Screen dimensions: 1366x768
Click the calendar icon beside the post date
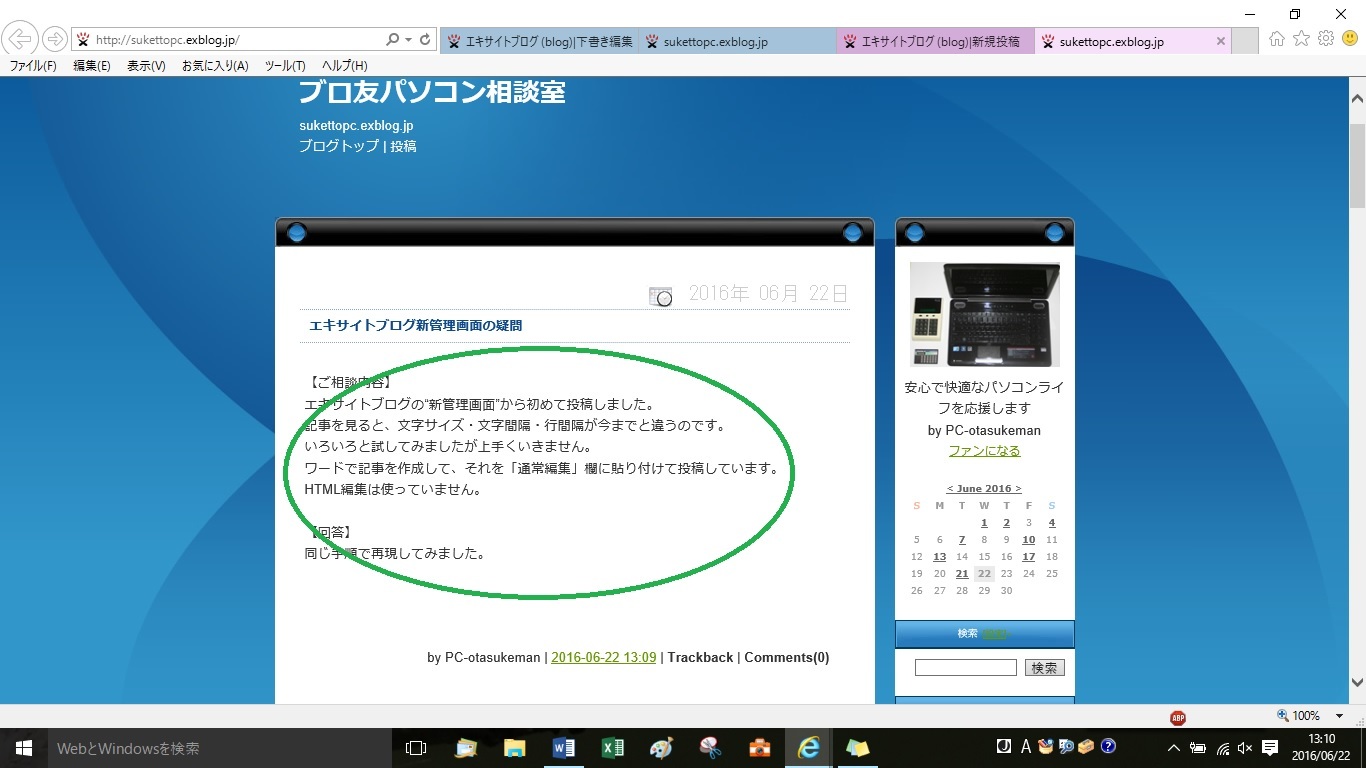pyautogui.click(x=660, y=296)
